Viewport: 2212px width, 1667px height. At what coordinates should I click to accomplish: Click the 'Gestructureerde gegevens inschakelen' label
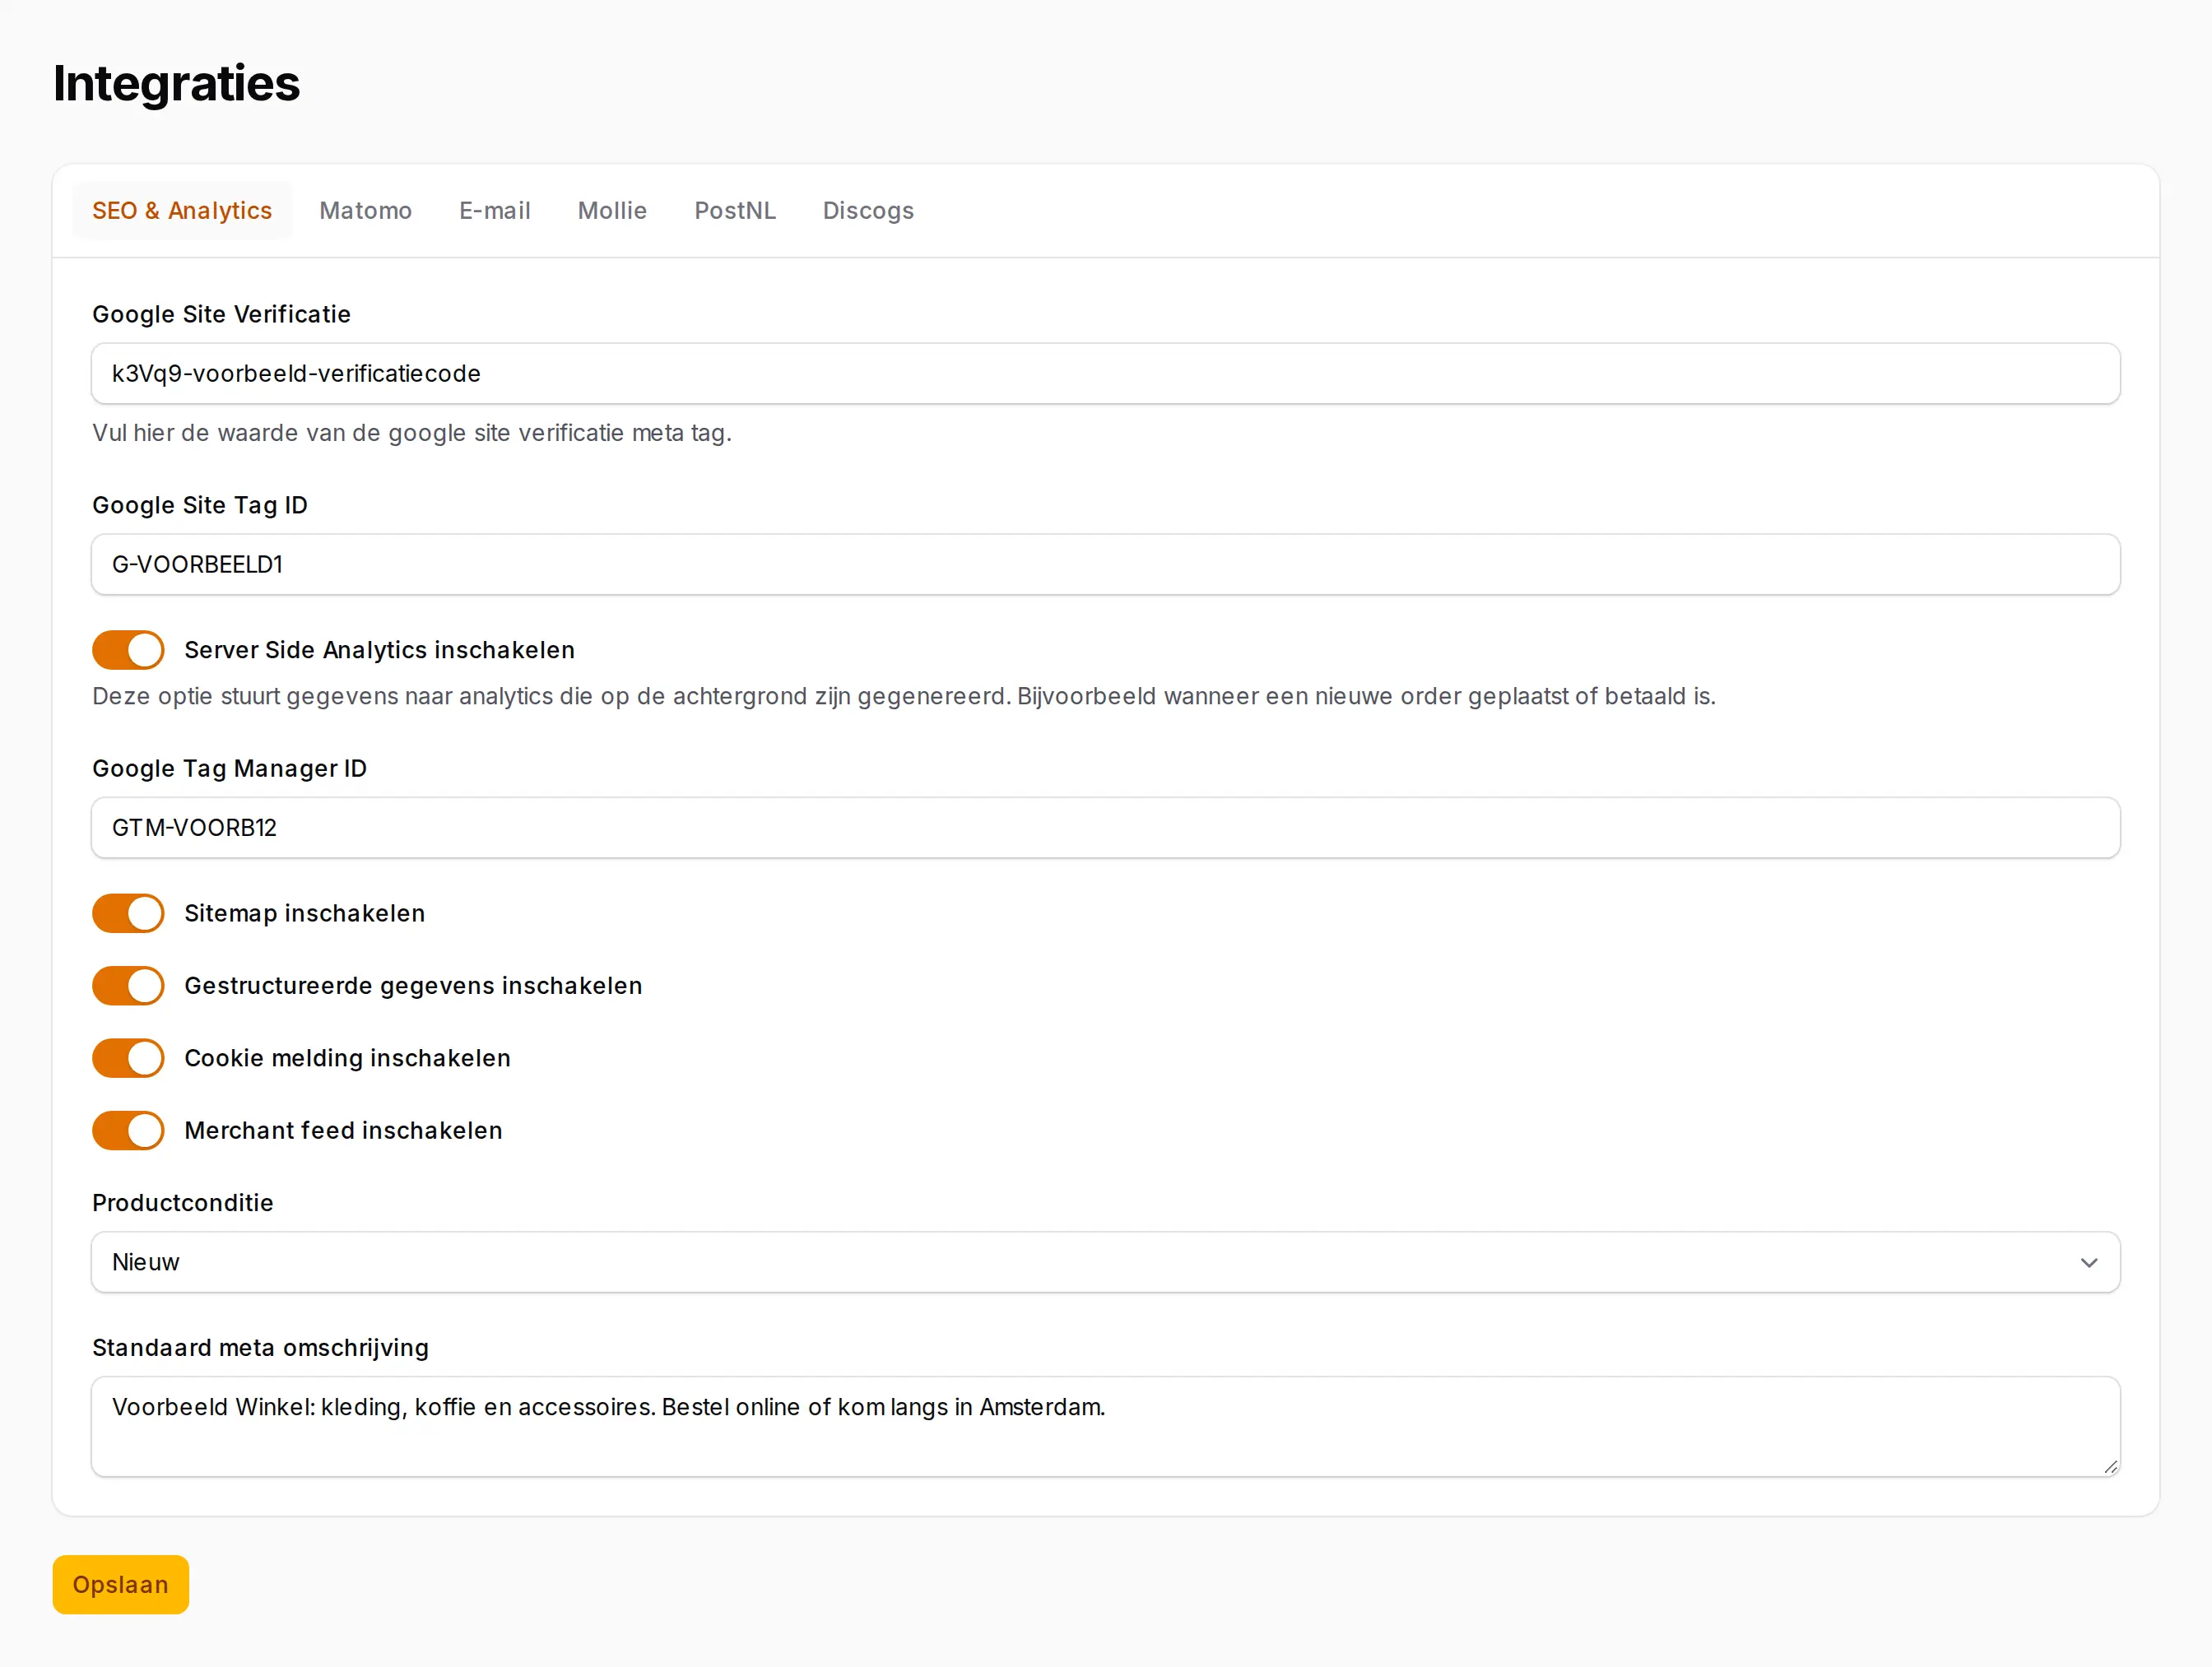pyautogui.click(x=413, y=986)
